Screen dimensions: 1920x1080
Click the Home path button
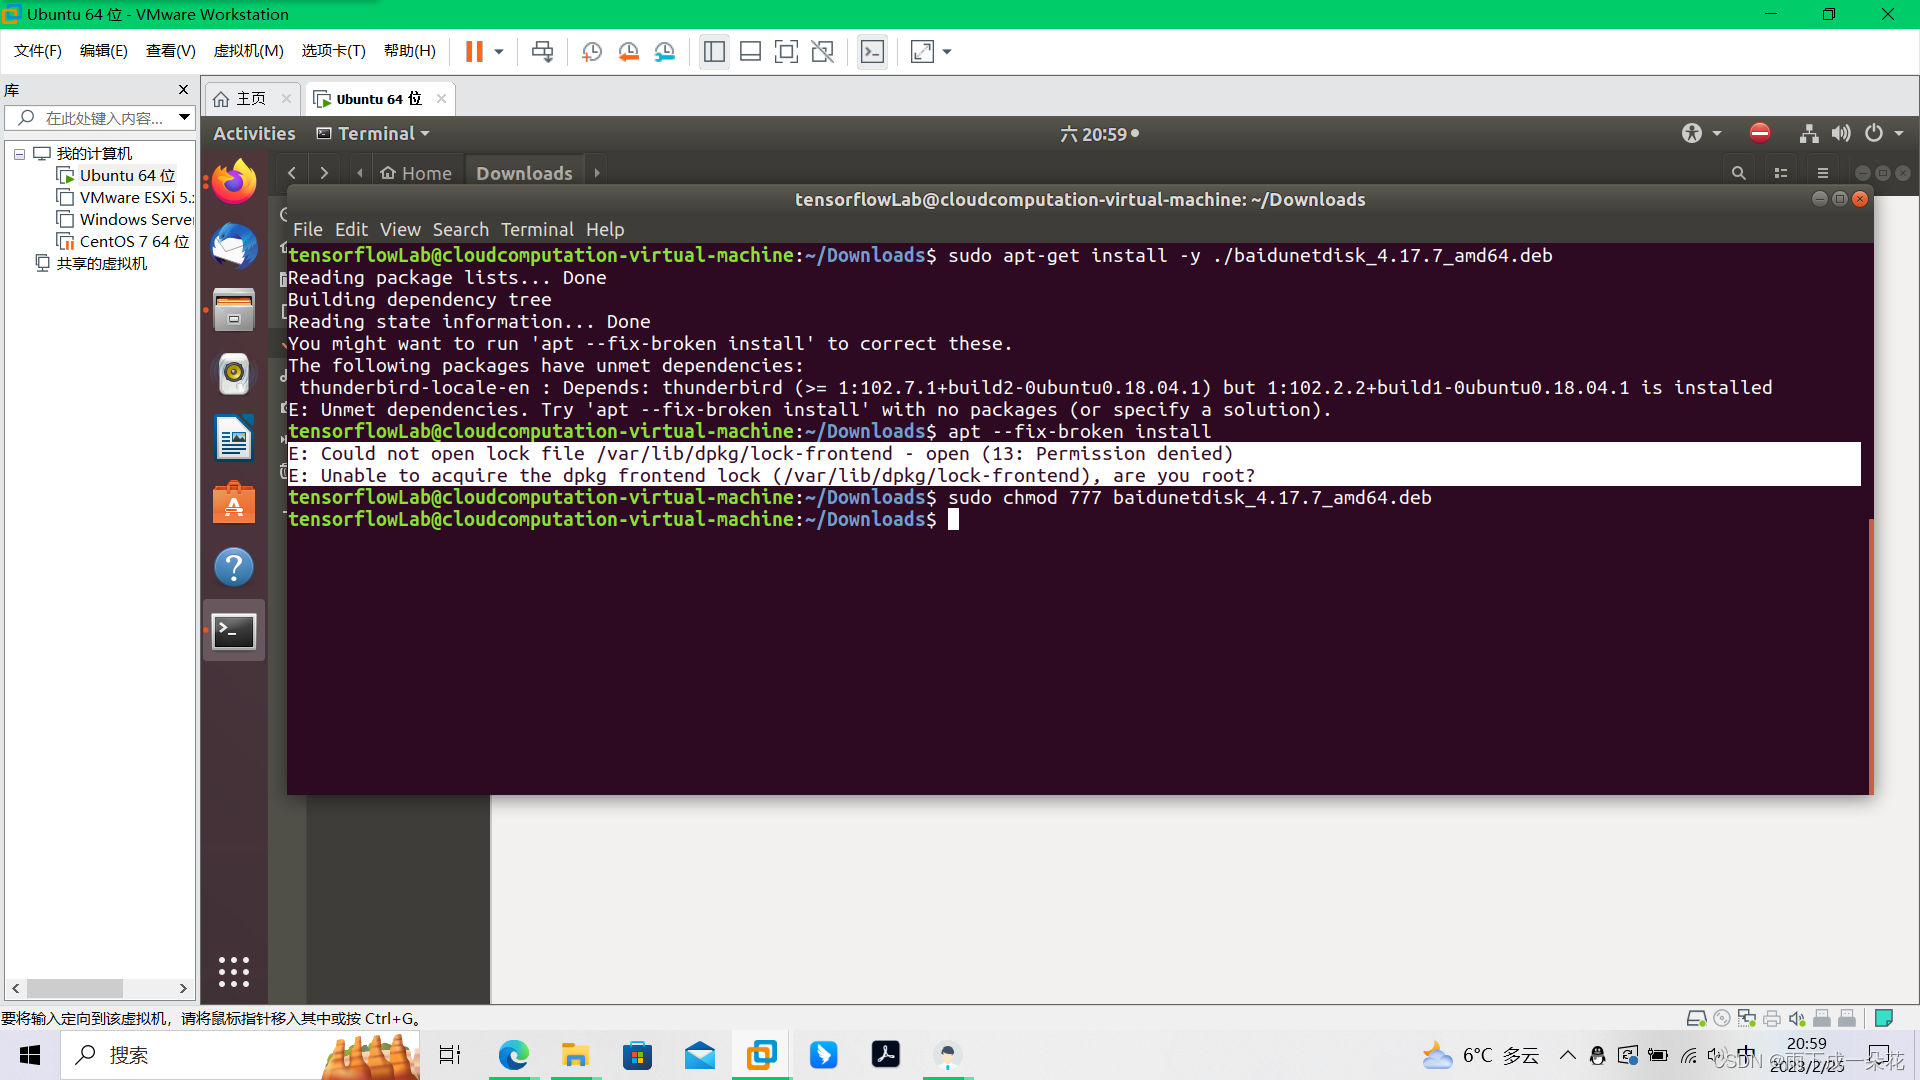416,173
